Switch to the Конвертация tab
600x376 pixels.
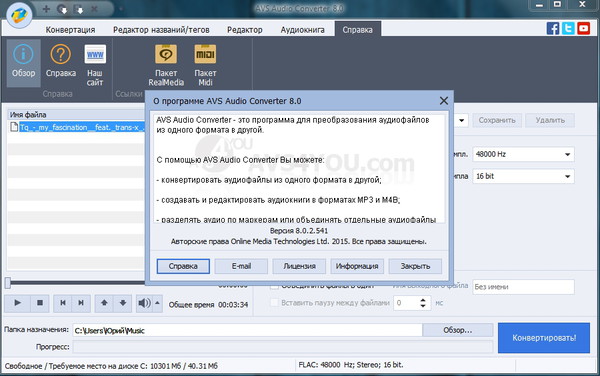[x=70, y=30]
